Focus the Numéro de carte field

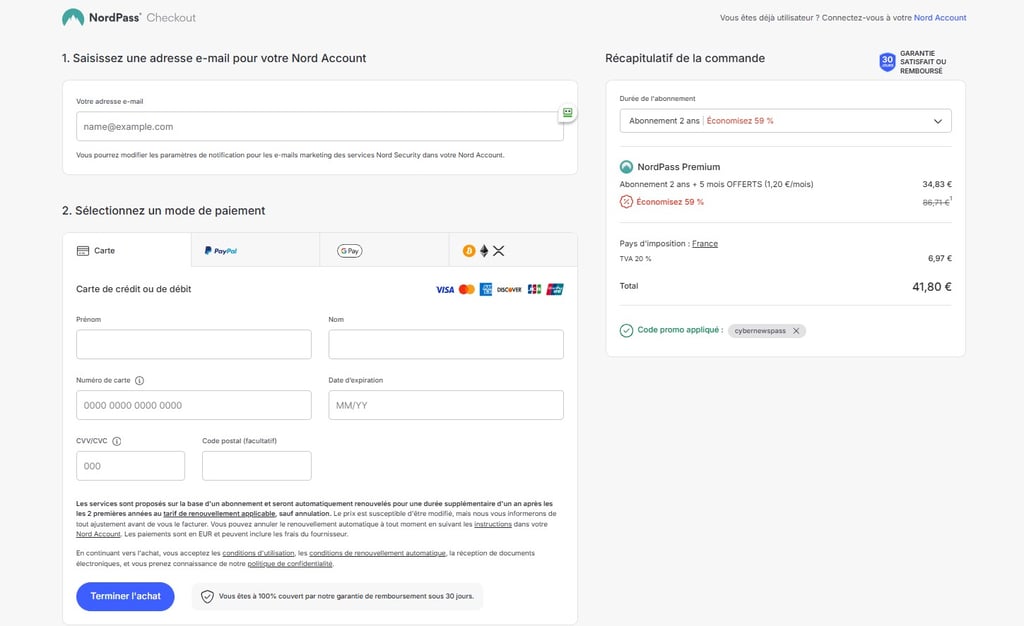[194, 405]
